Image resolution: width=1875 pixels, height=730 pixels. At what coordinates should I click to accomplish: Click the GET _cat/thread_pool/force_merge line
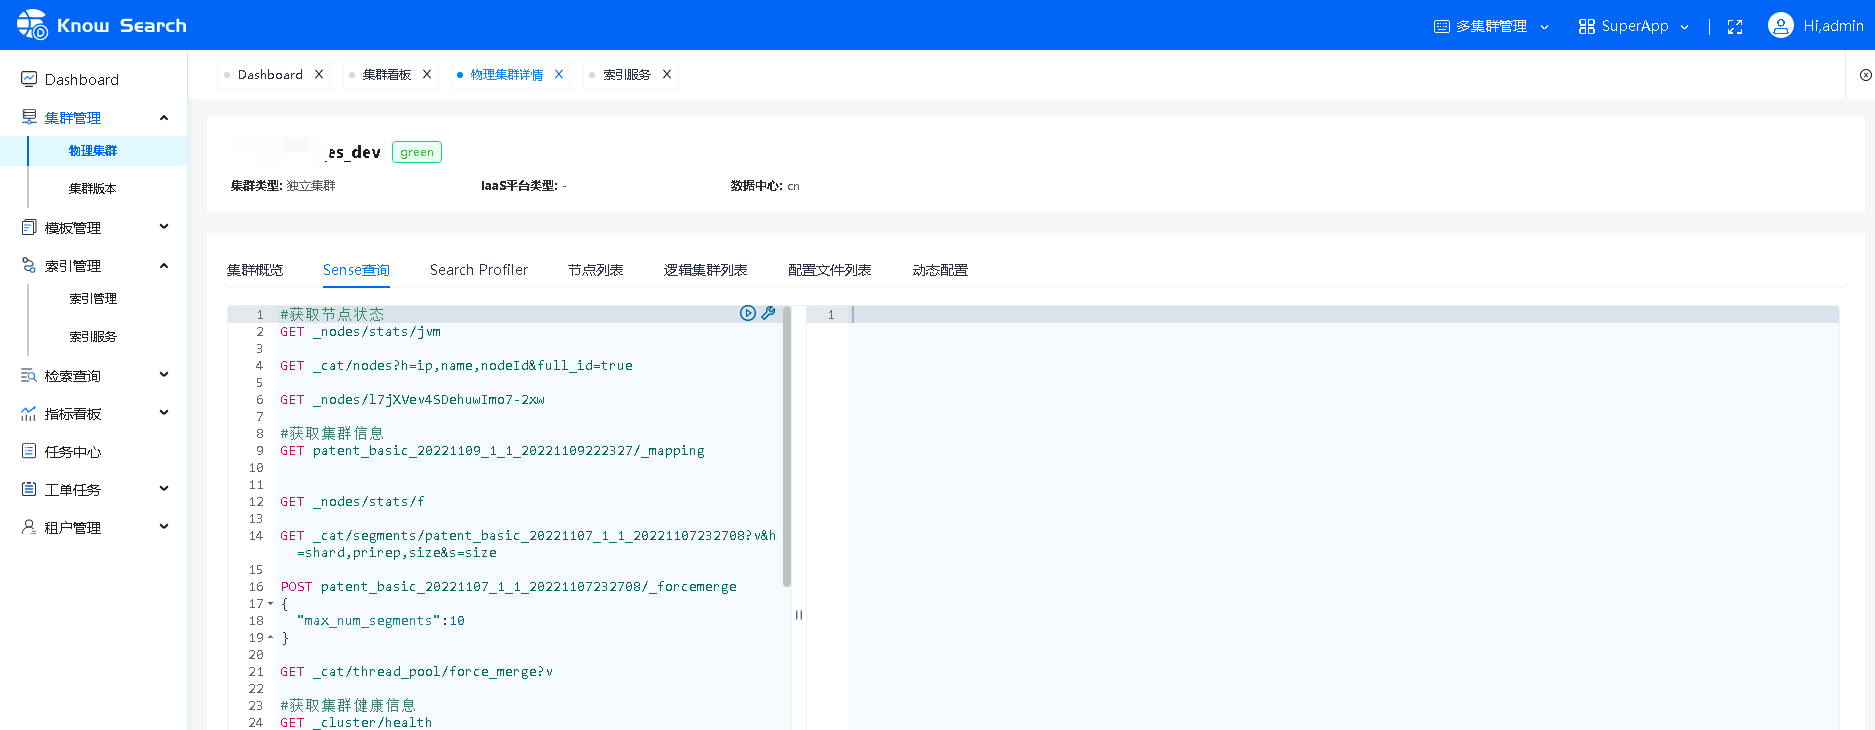(416, 672)
